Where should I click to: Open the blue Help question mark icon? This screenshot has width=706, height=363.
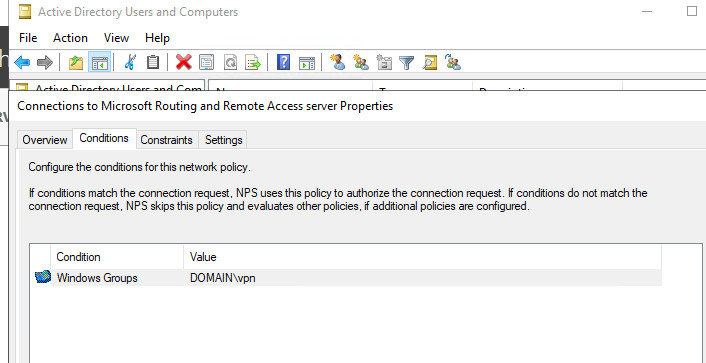[x=283, y=62]
